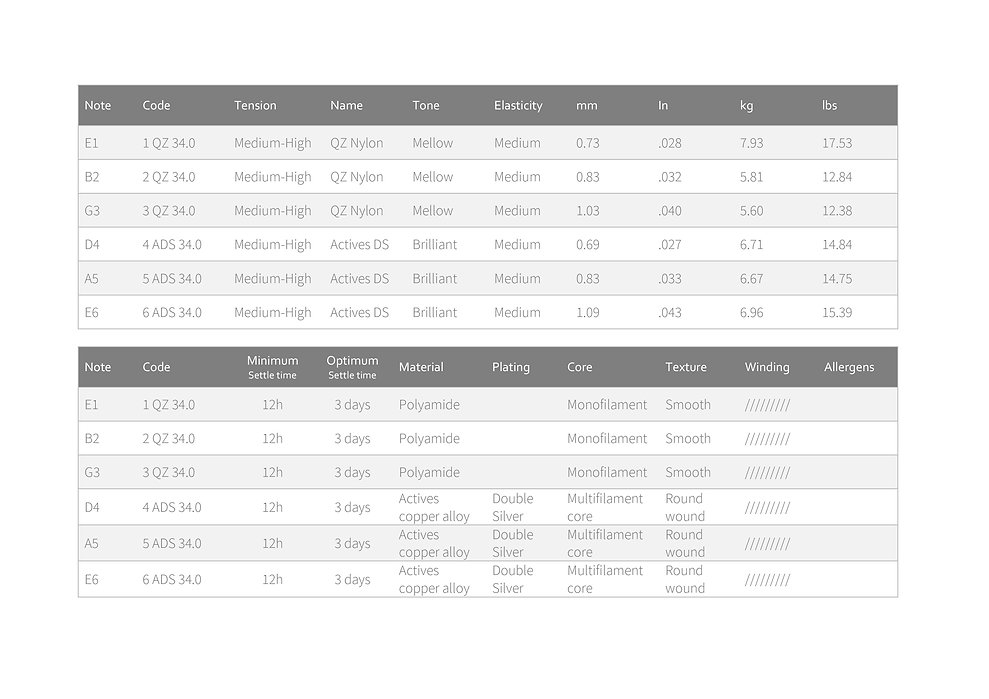Image resolution: width=989 pixels, height=699 pixels.
Task: Select the Allergens column header
Action: click(x=848, y=367)
